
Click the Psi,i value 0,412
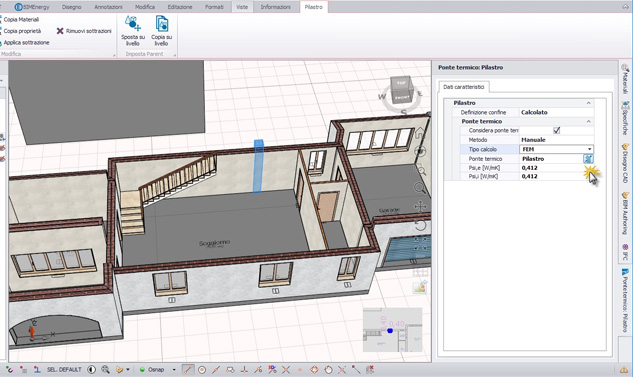529,176
